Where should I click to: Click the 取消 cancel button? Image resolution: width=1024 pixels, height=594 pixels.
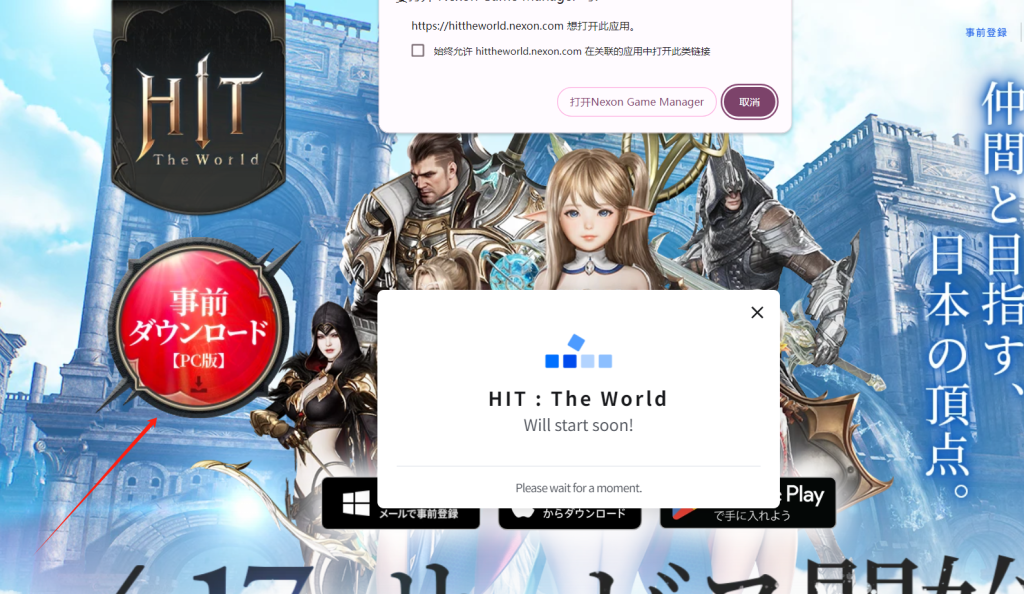749,102
